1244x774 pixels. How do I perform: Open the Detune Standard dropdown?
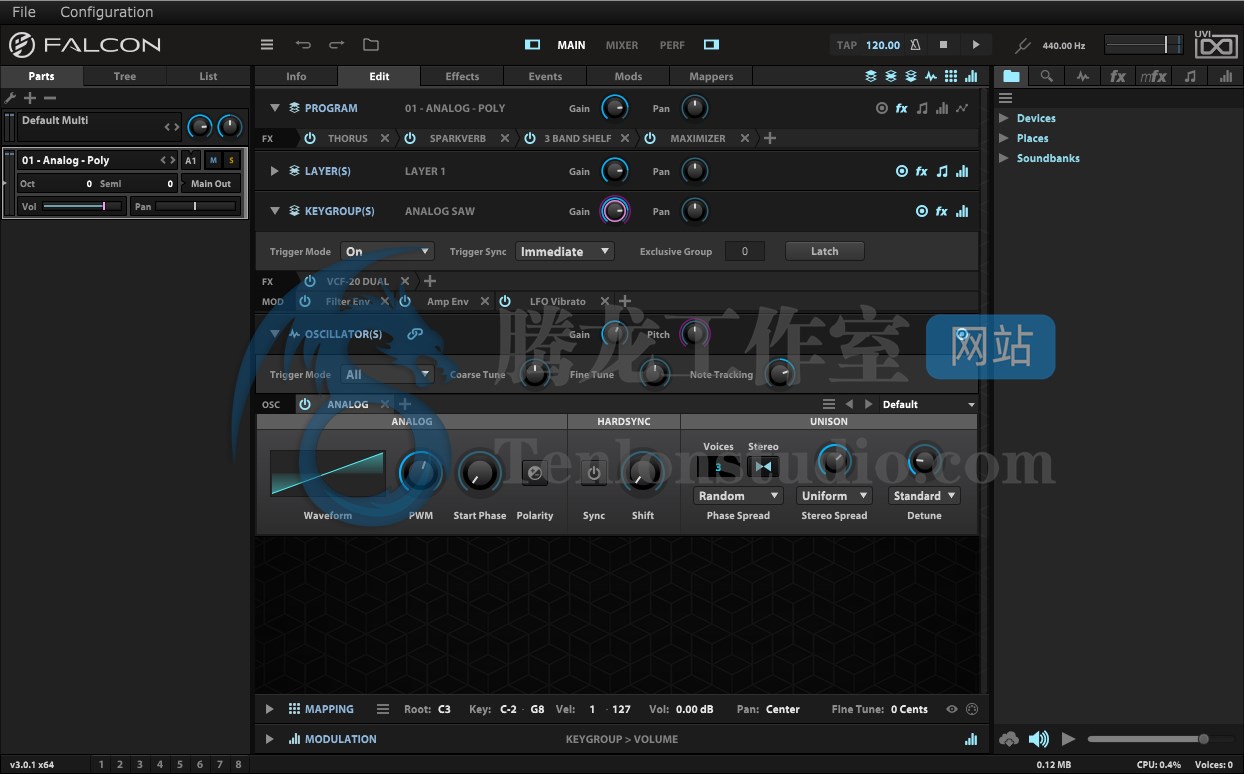click(x=924, y=496)
